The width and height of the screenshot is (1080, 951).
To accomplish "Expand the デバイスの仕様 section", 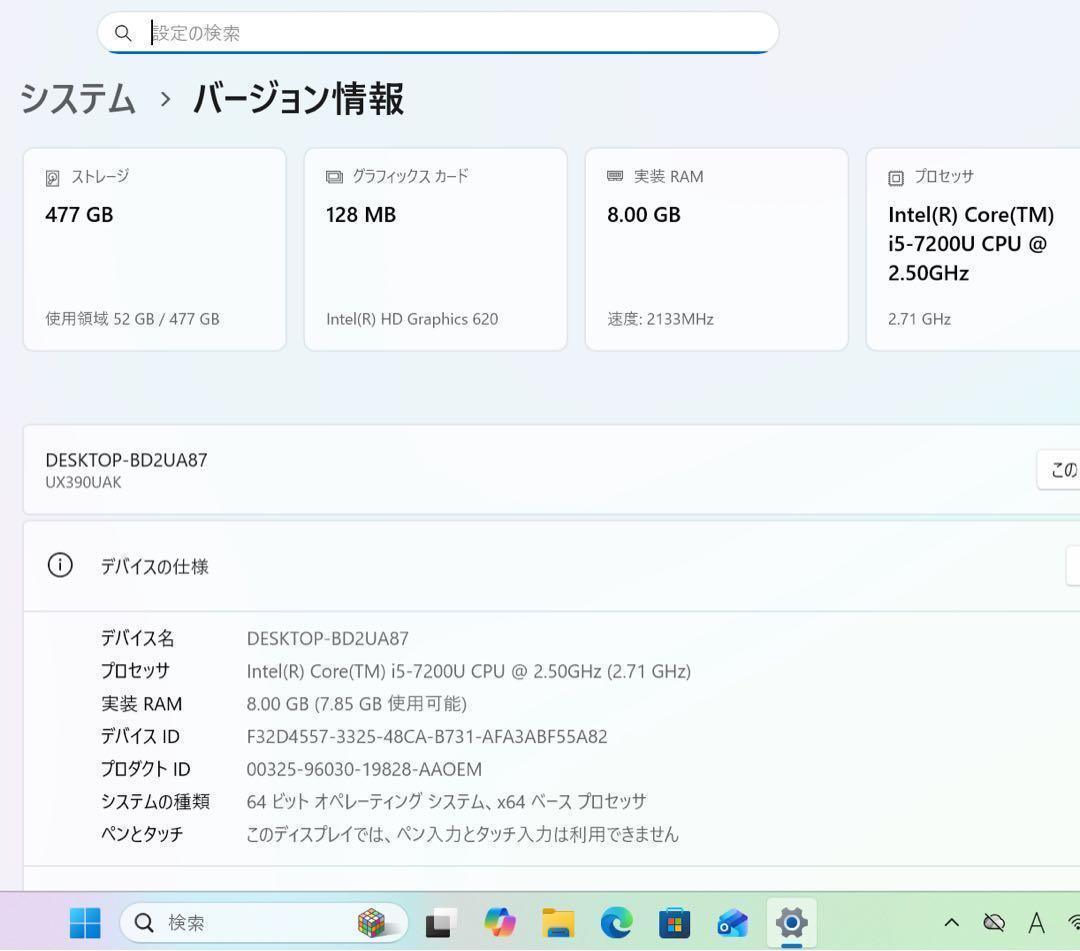I will click(x=550, y=565).
